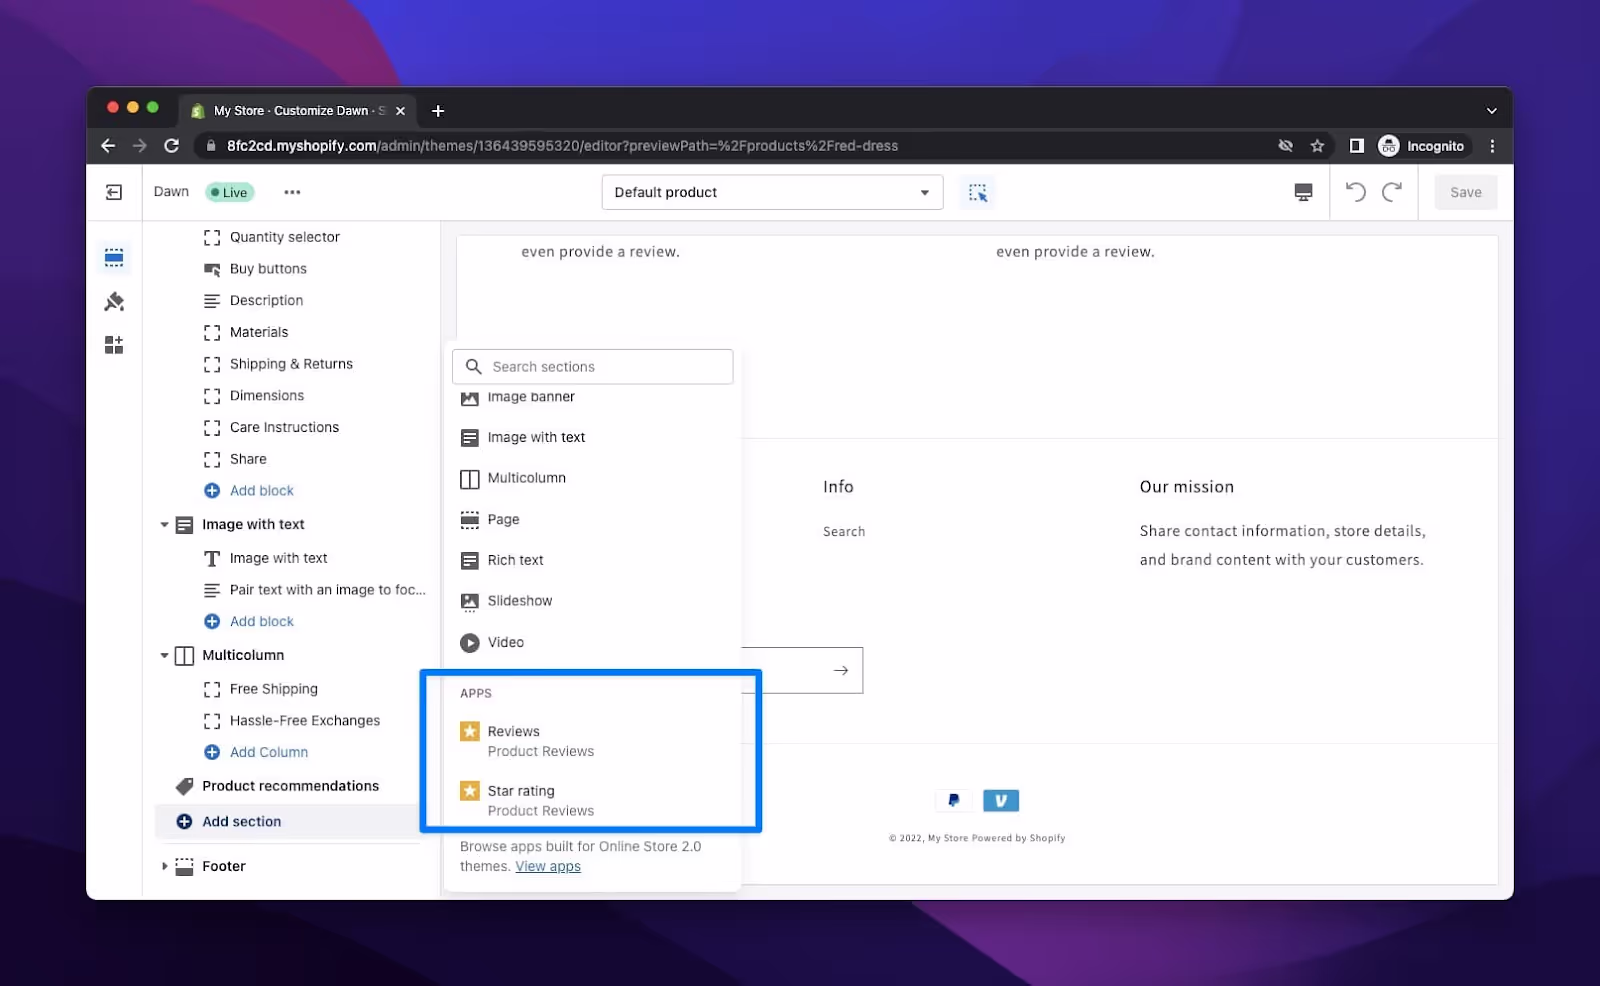Switch preview with desktop monitor icon
The width and height of the screenshot is (1600, 986).
(1303, 192)
